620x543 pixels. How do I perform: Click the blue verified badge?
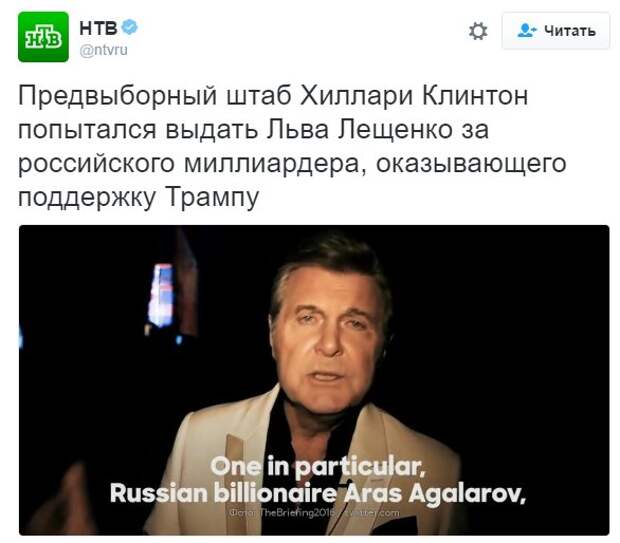pos(130,27)
